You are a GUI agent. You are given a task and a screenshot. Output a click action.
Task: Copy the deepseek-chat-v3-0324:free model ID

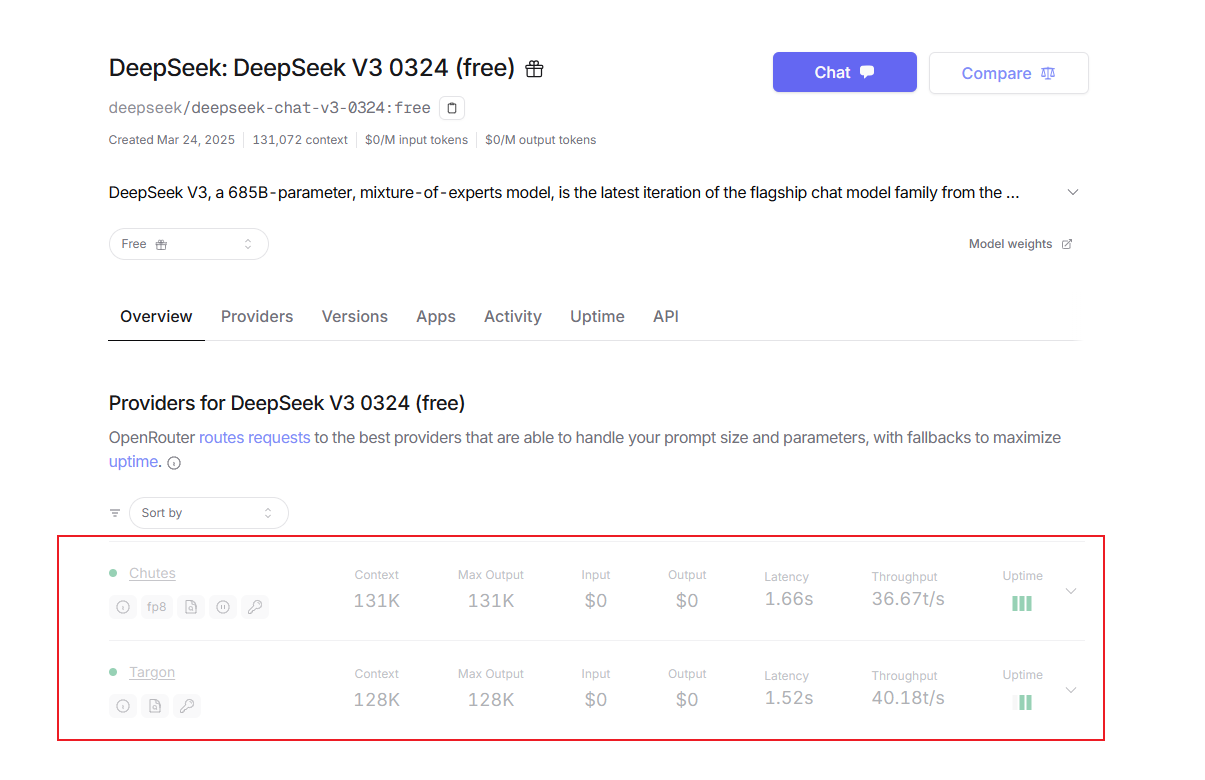[x=452, y=108]
